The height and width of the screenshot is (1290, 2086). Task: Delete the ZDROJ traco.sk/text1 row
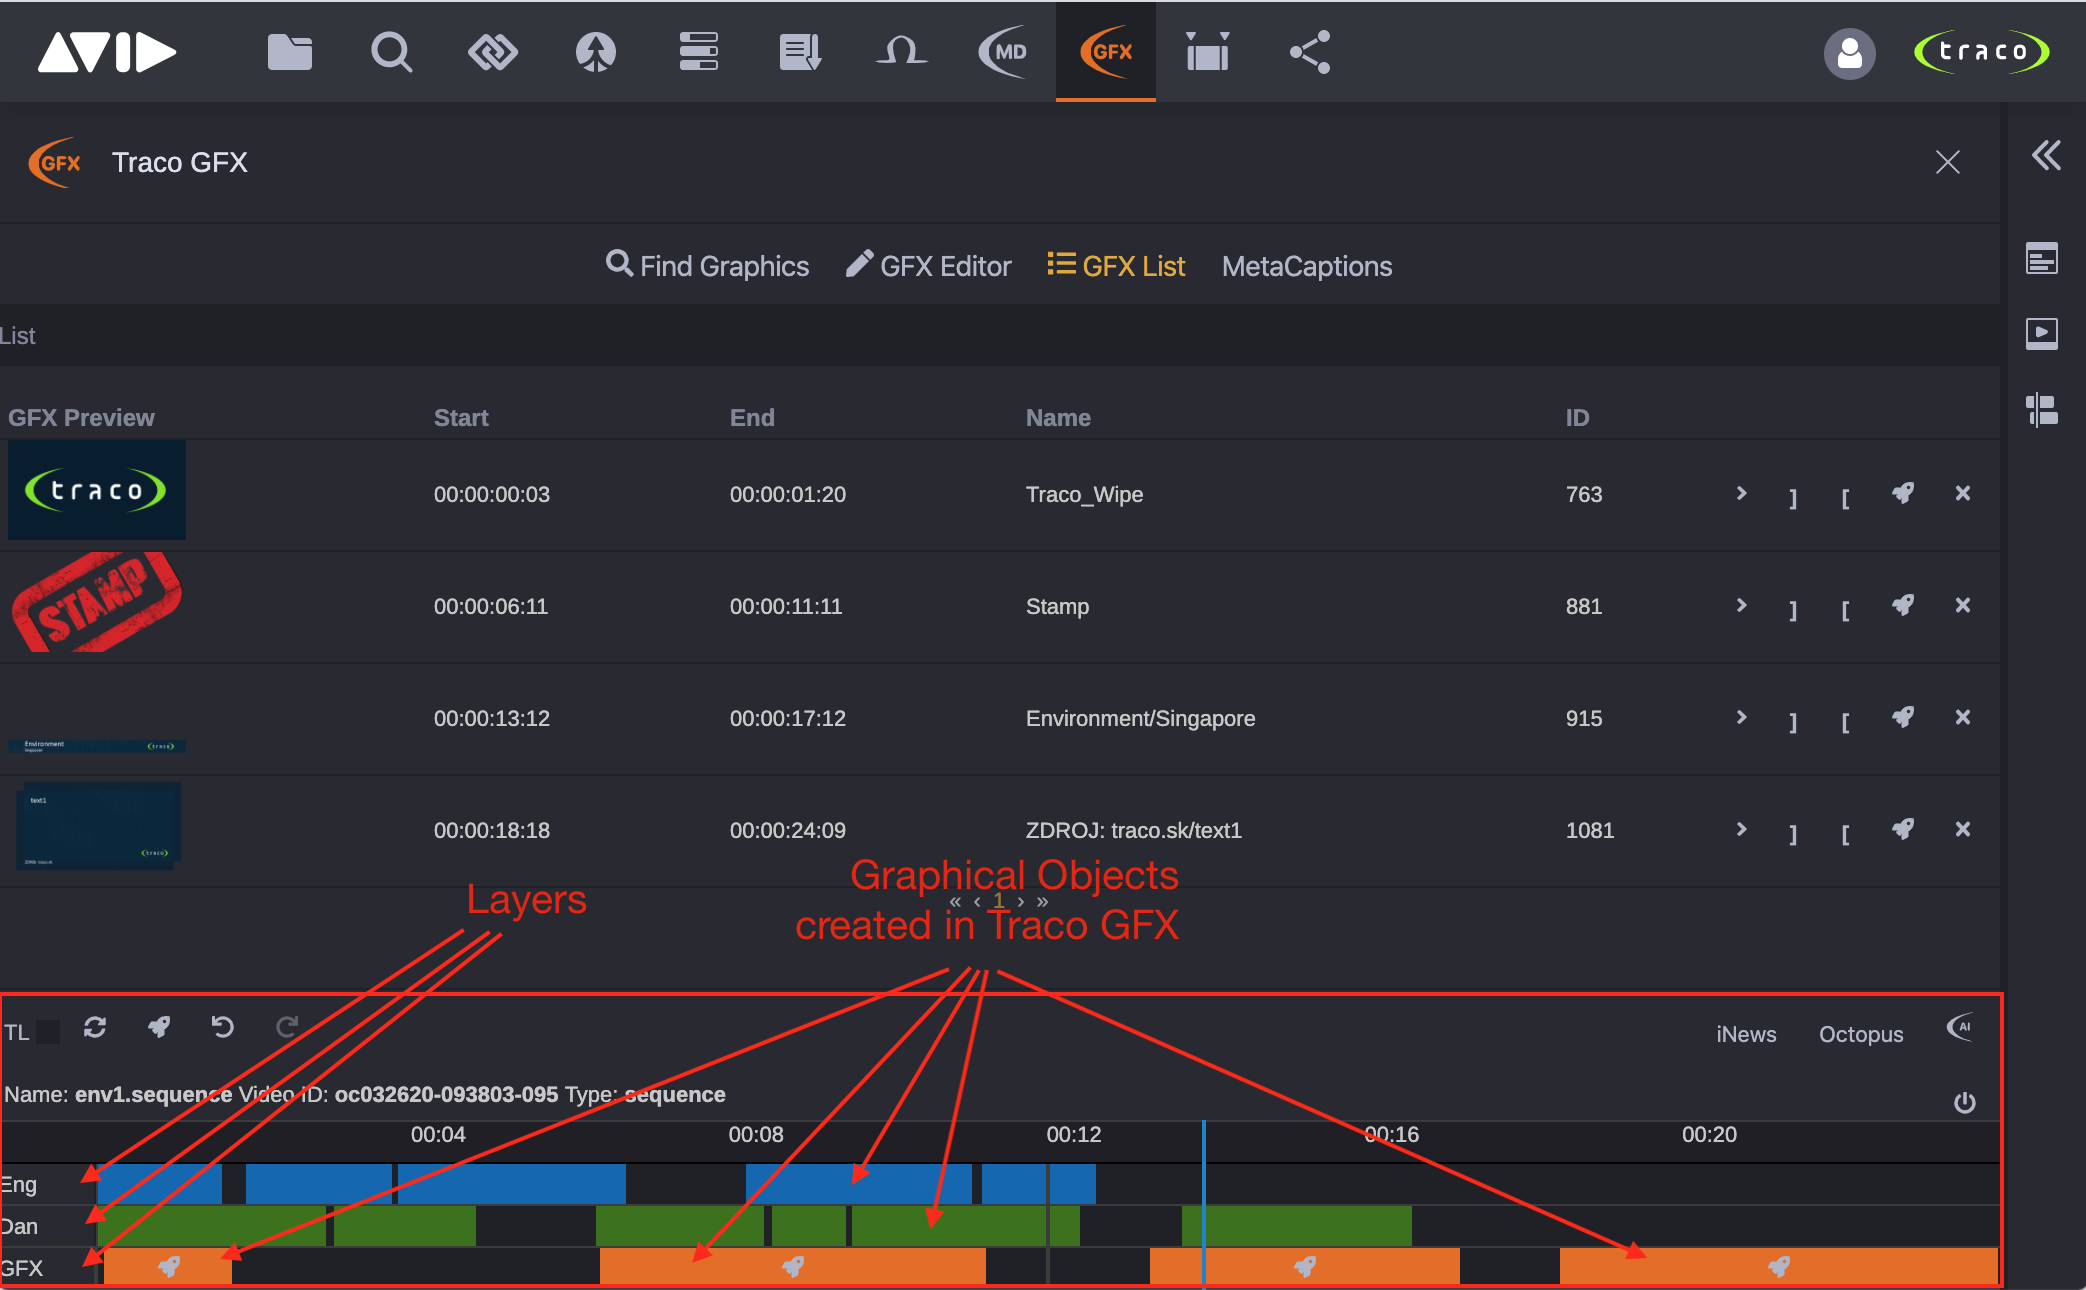1963,829
